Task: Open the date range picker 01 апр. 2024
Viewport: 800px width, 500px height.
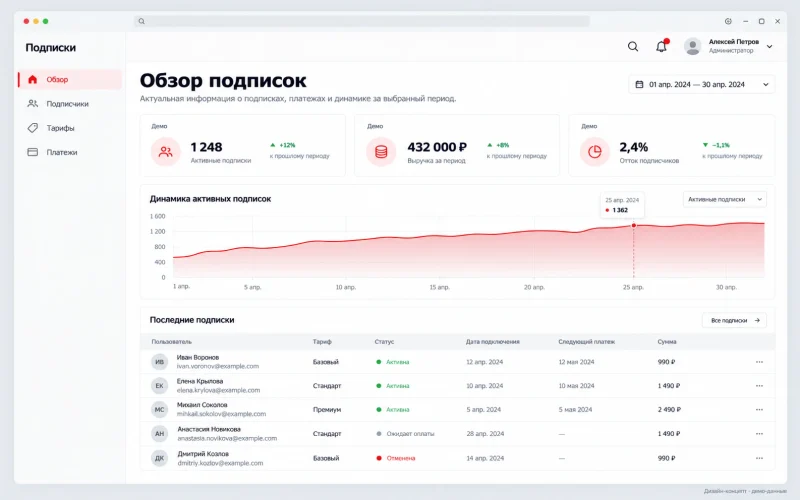Action: pos(702,85)
